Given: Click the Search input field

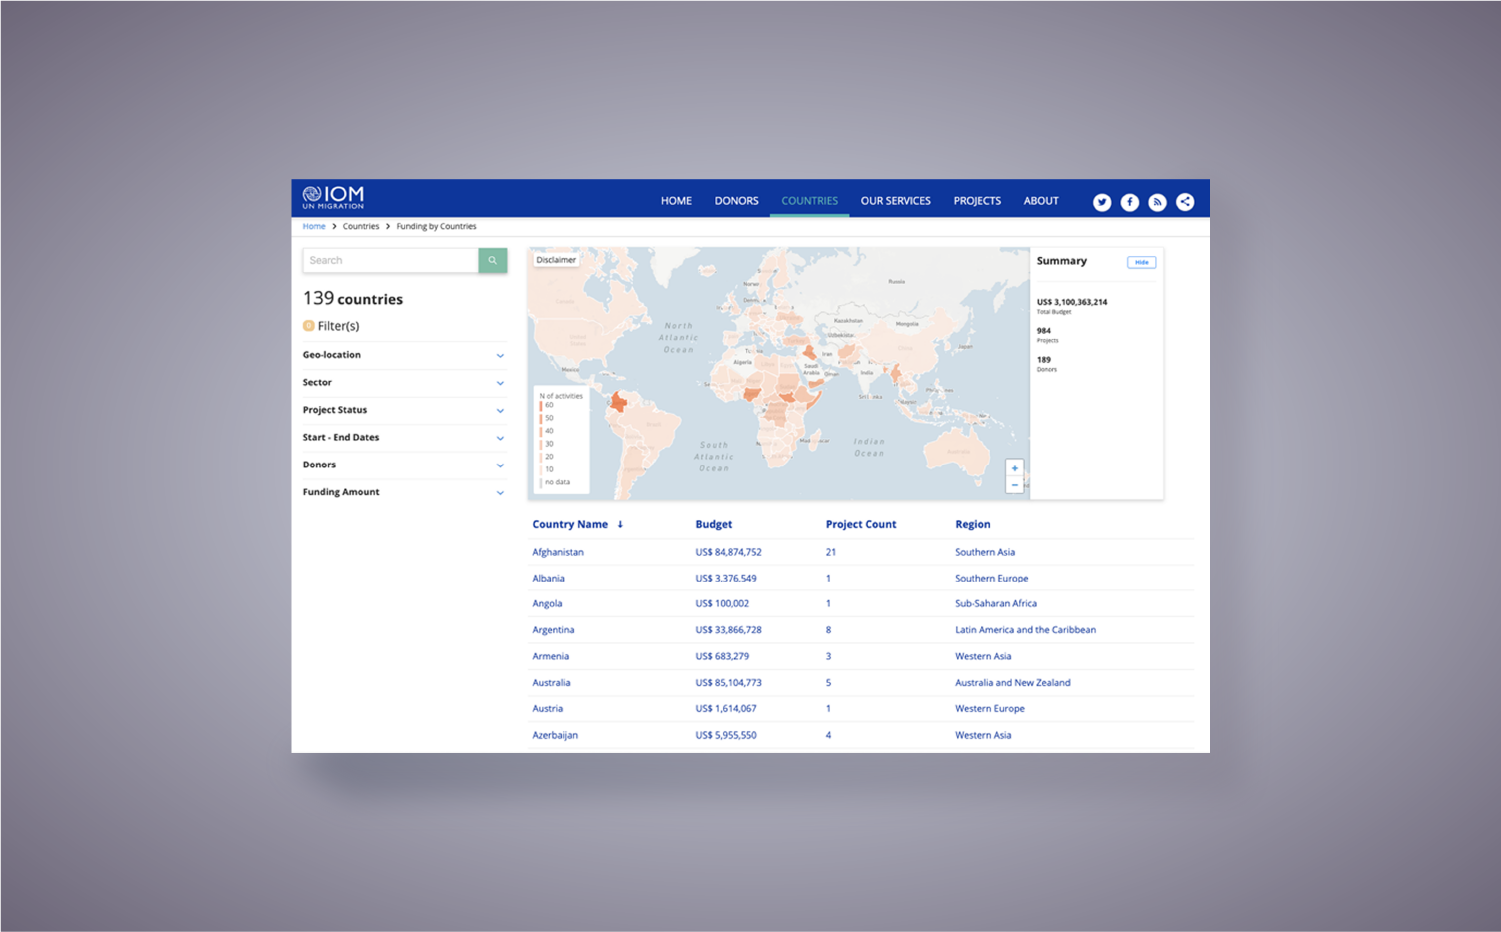Looking at the screenshot, I should pyautogui.click(x=391, y=260).
